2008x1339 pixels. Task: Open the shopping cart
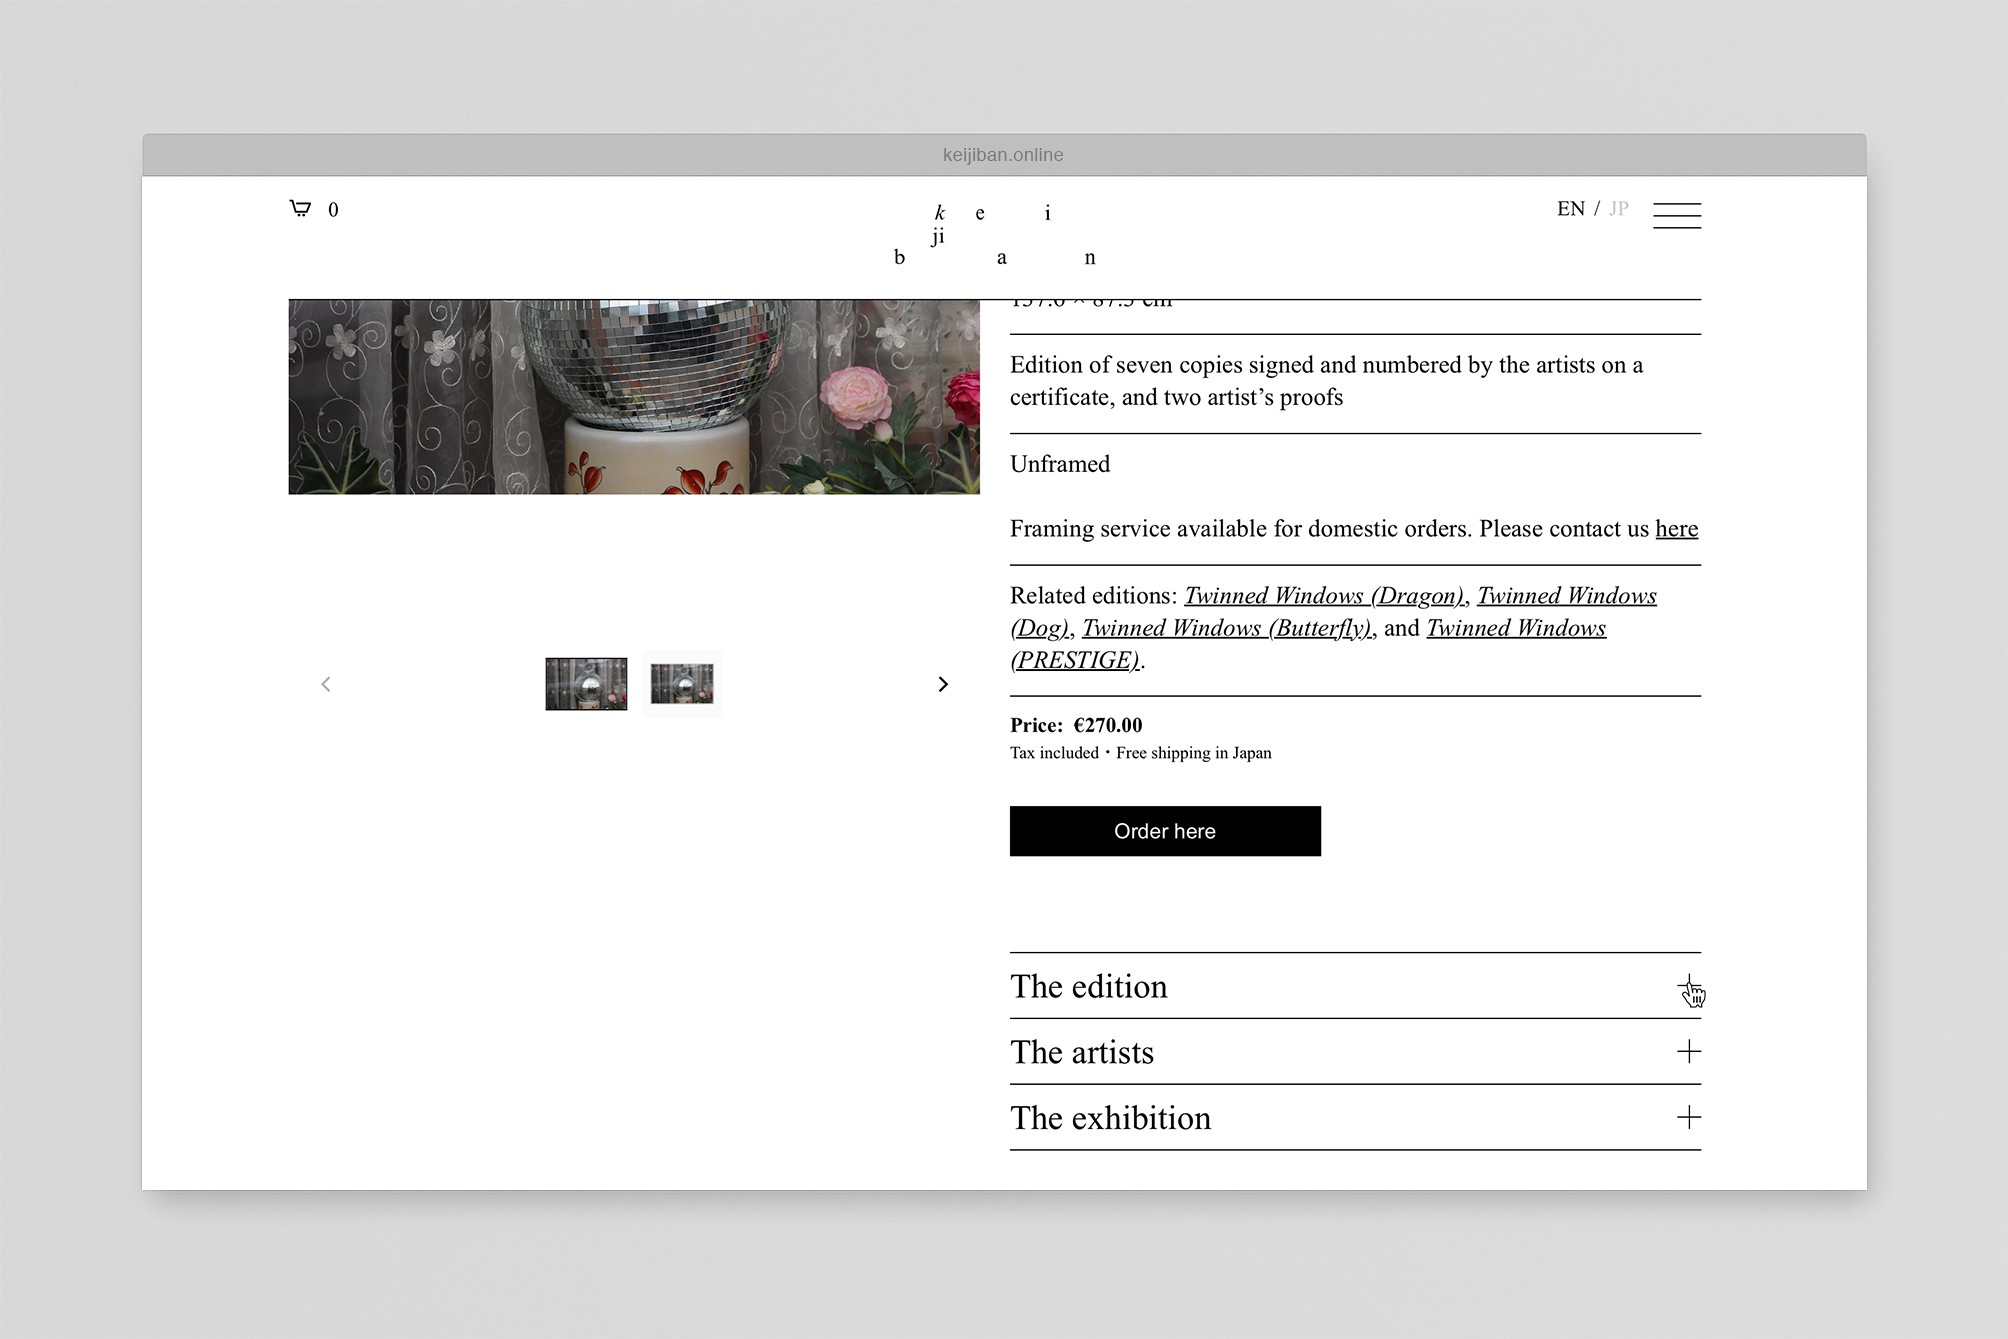click(302, 209)
